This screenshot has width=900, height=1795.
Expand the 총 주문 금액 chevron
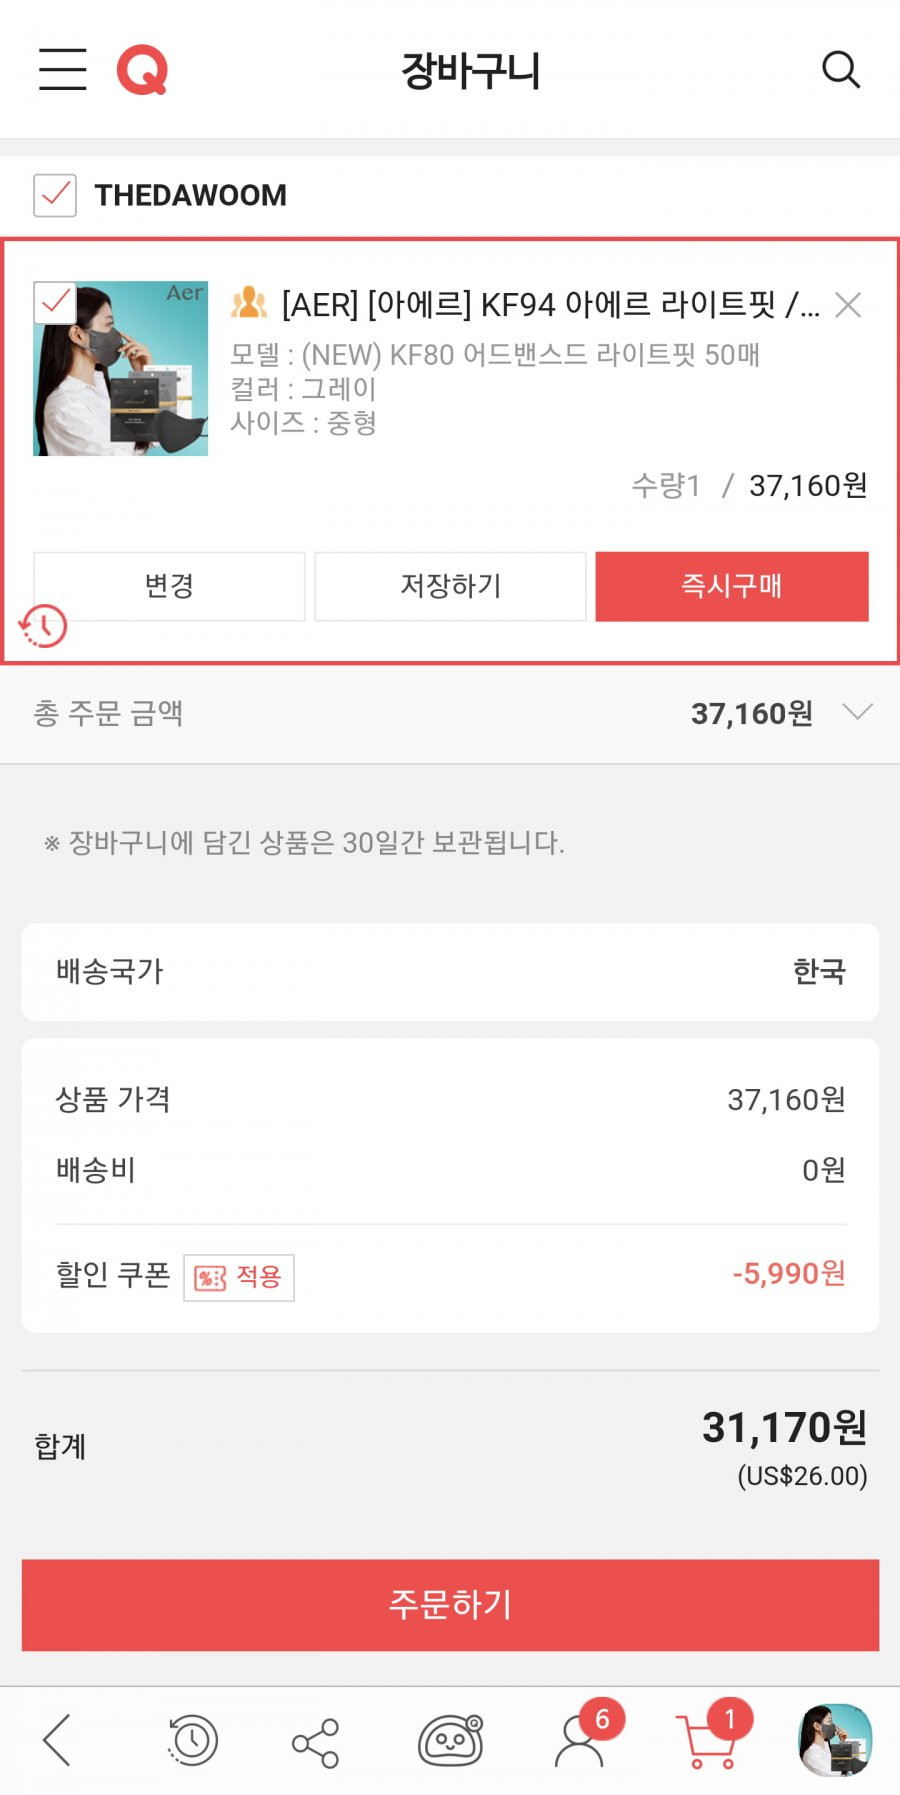(x=858, y=712)
